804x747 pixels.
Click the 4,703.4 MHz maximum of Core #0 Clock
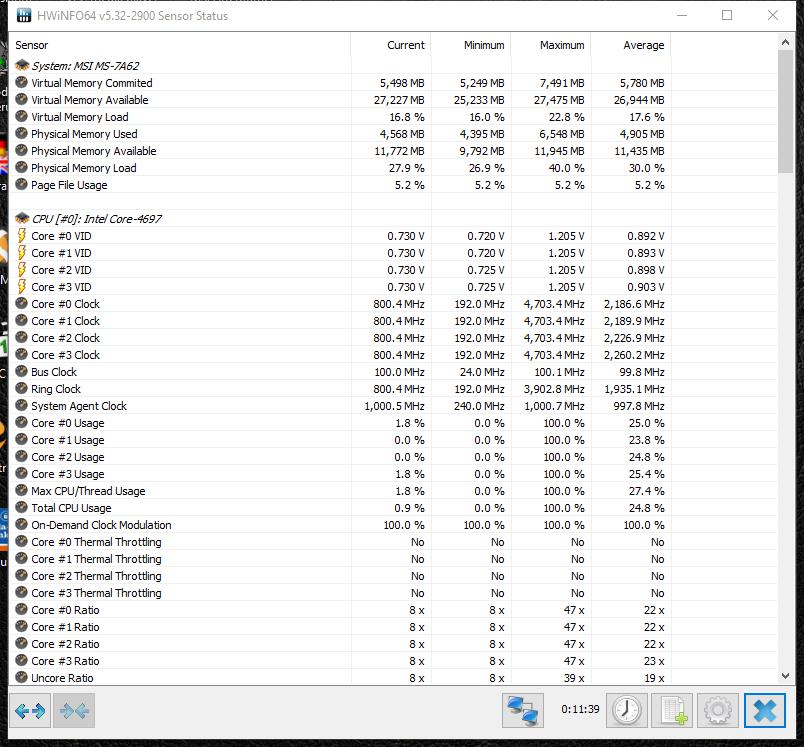pyautogui.click(x=554, y=304)
